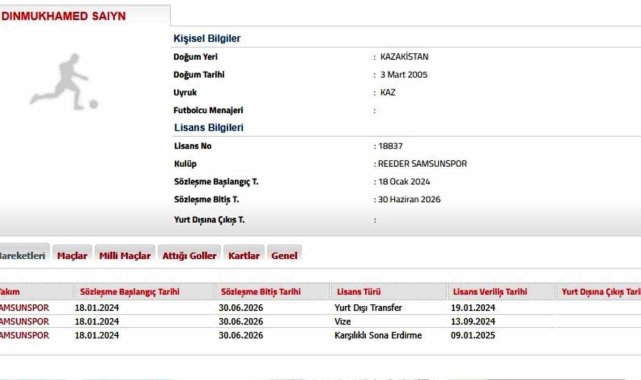Click the Yurt Dışına Çıkış Tarihi header
The width and height of the screenshot is (641, 380).
pos(601,292)
